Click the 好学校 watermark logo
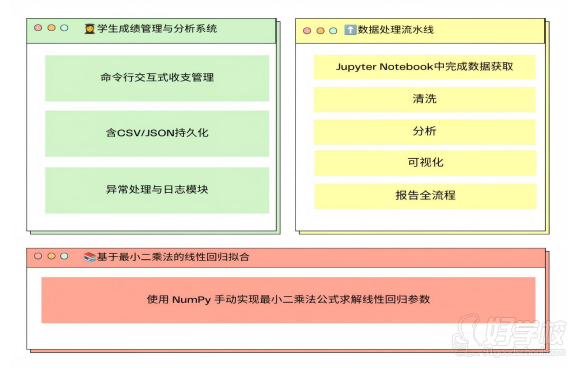Image resolution: width=579 pixels, height=369 pixels. [510, 335]
